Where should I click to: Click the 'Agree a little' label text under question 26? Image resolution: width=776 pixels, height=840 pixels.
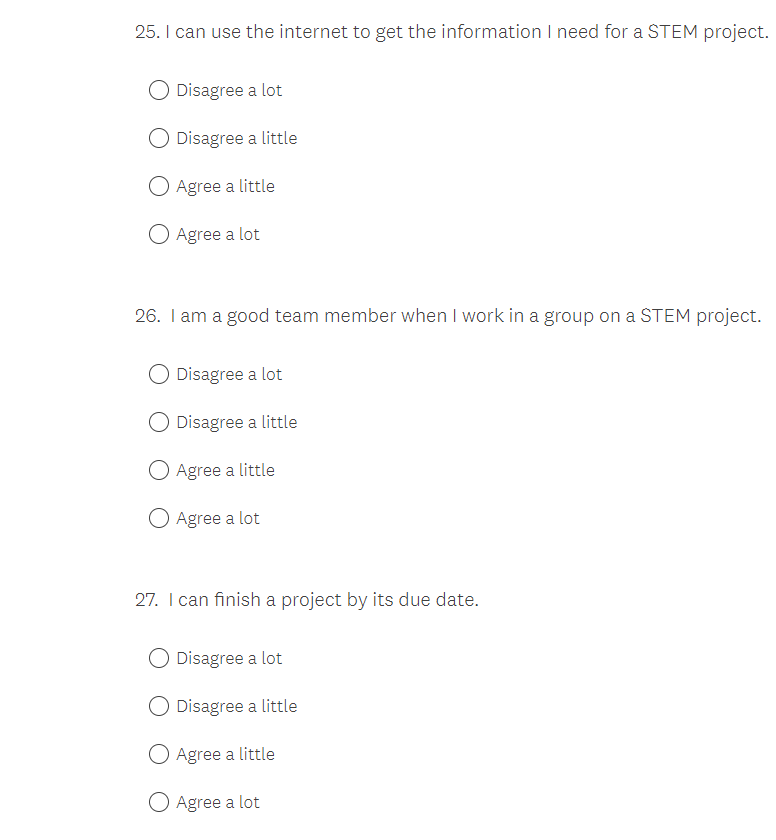tap(225, 471)
